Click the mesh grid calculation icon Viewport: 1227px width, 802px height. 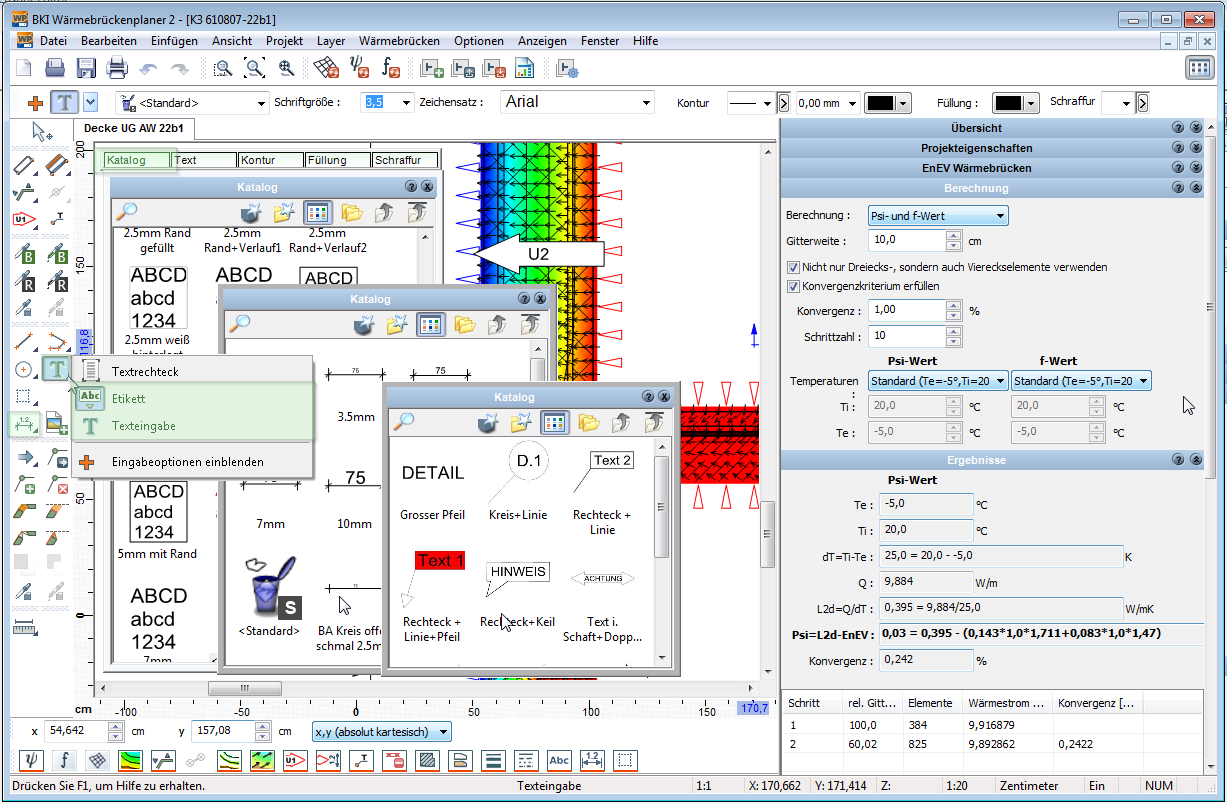[325, 68]
